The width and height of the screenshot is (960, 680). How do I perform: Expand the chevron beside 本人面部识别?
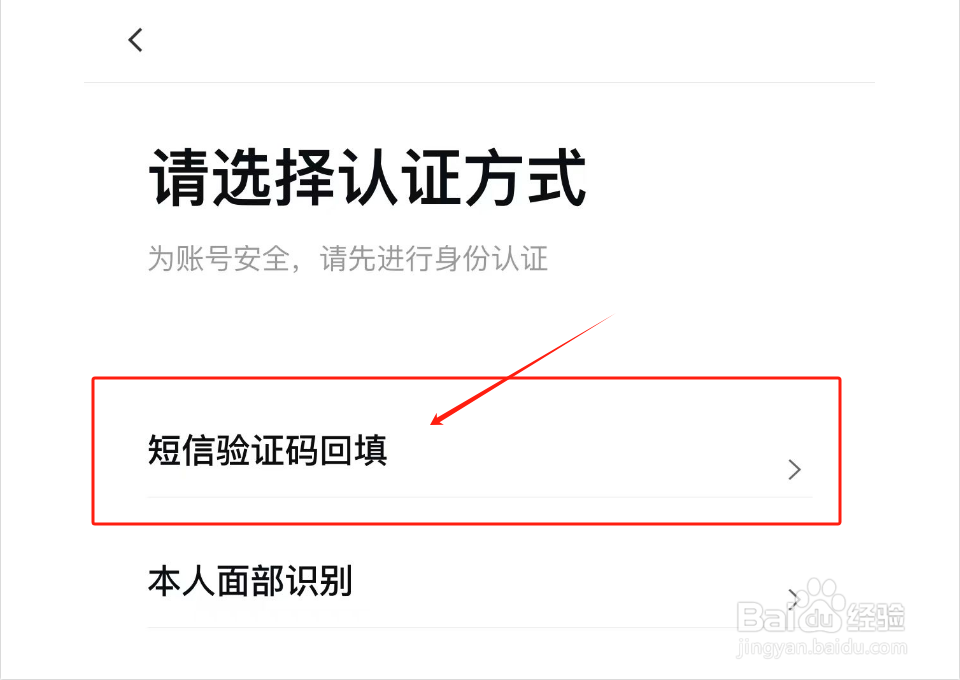tap(793, 599)
